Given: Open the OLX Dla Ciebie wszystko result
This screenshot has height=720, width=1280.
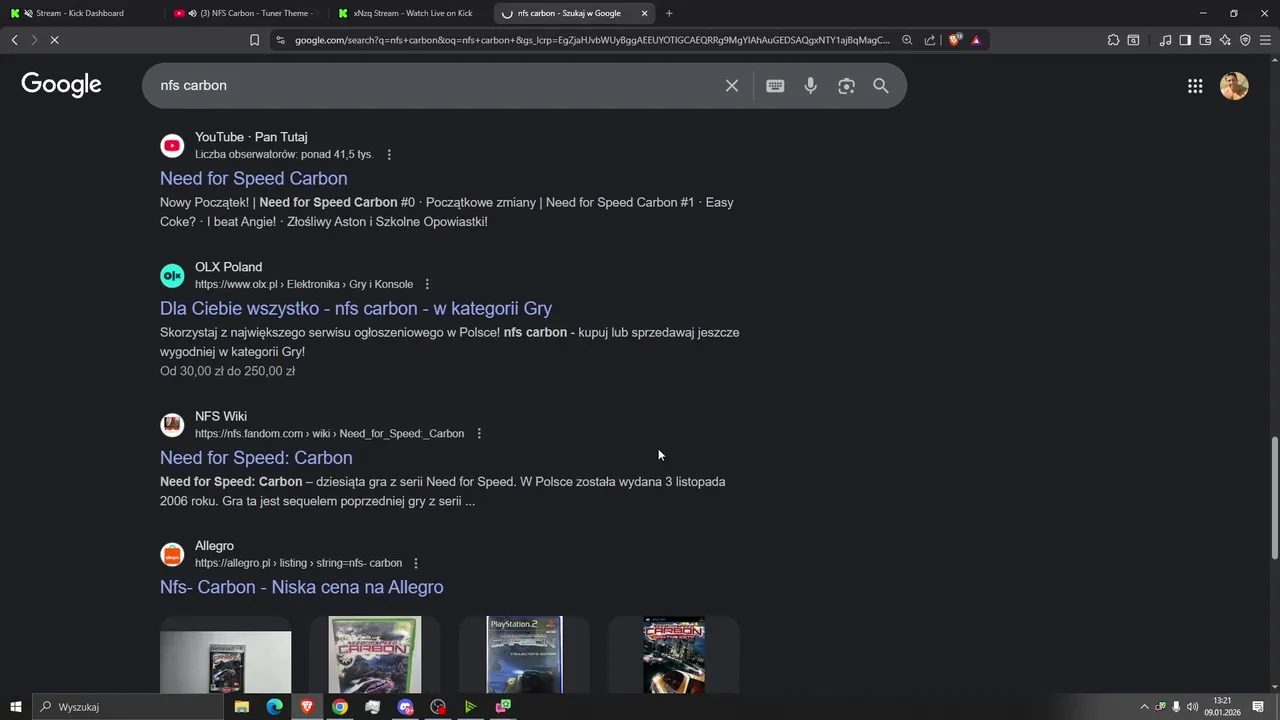Looking at the screenshot, I should [356, 308].
